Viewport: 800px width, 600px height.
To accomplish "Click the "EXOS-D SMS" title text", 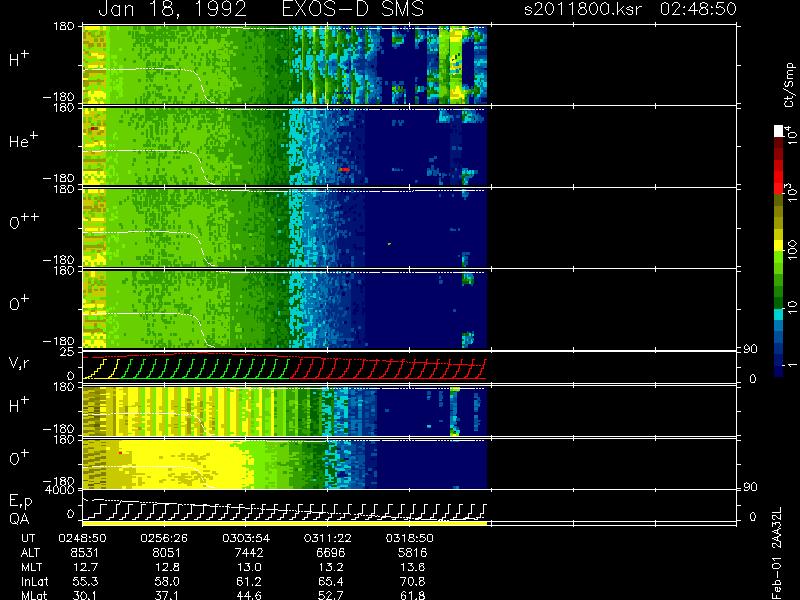I will point(353,9).
